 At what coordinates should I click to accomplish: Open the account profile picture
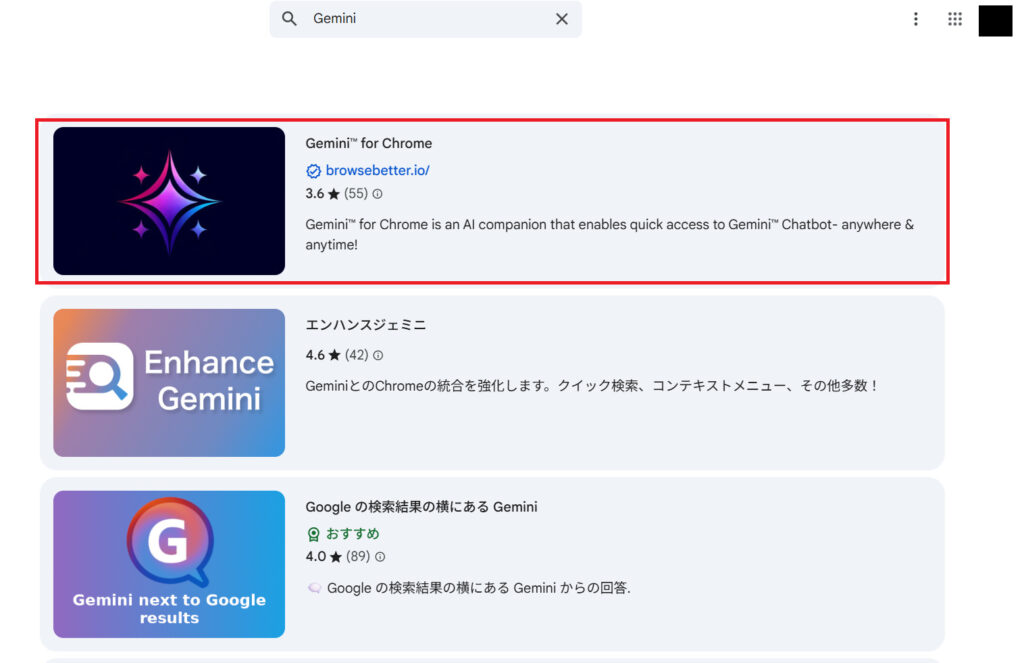point(995,20)
